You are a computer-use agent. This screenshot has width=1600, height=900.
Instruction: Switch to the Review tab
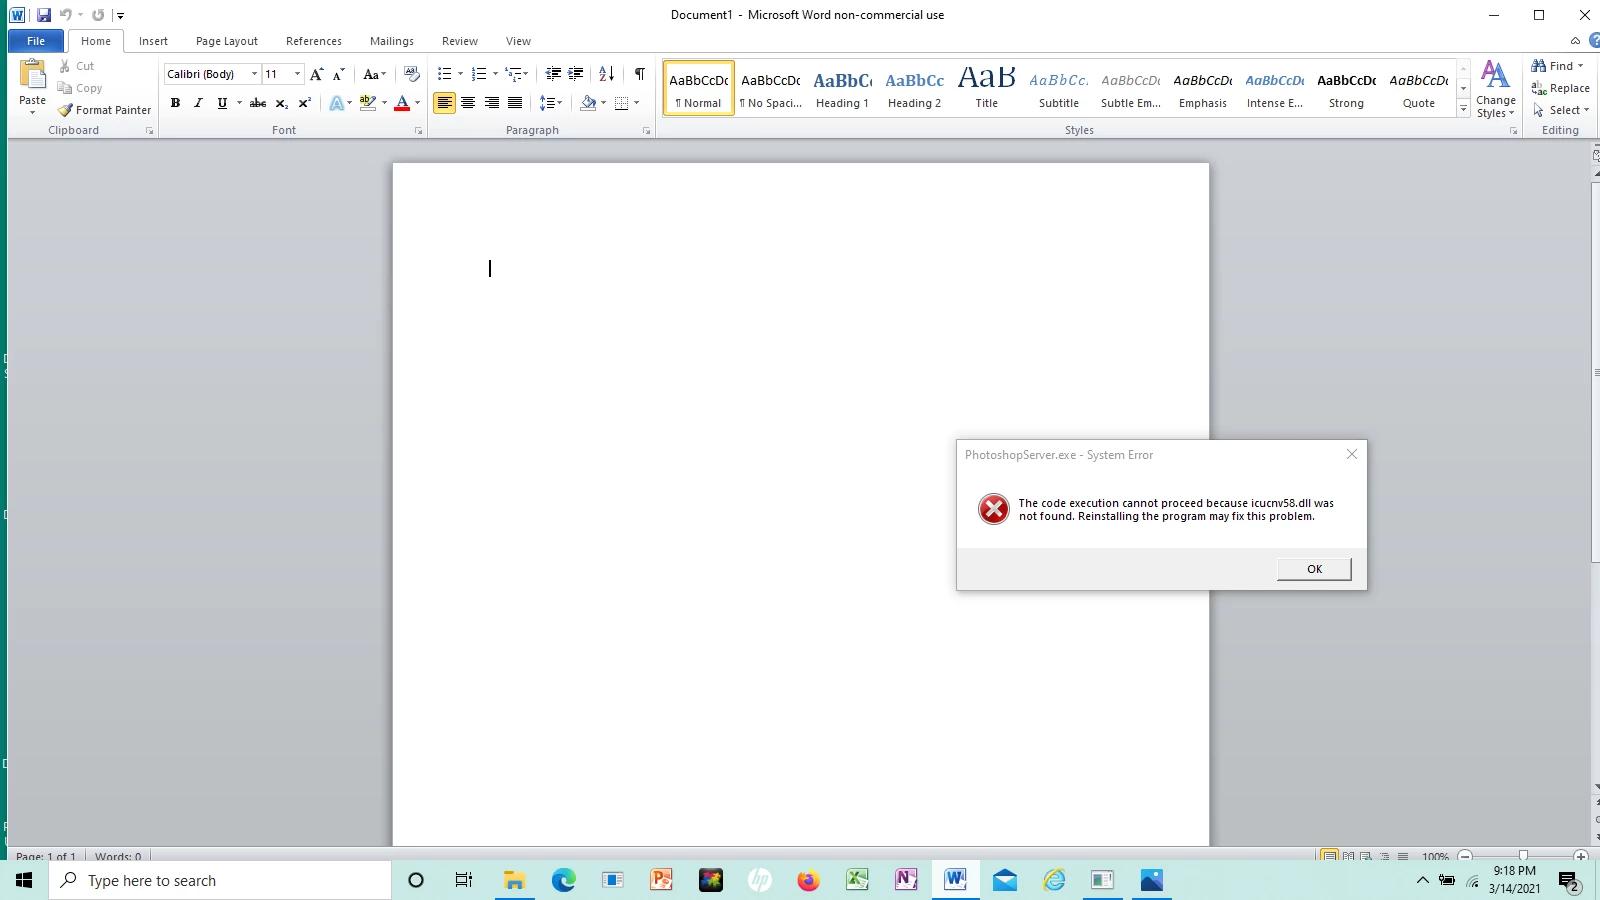[x=460, y=41]
